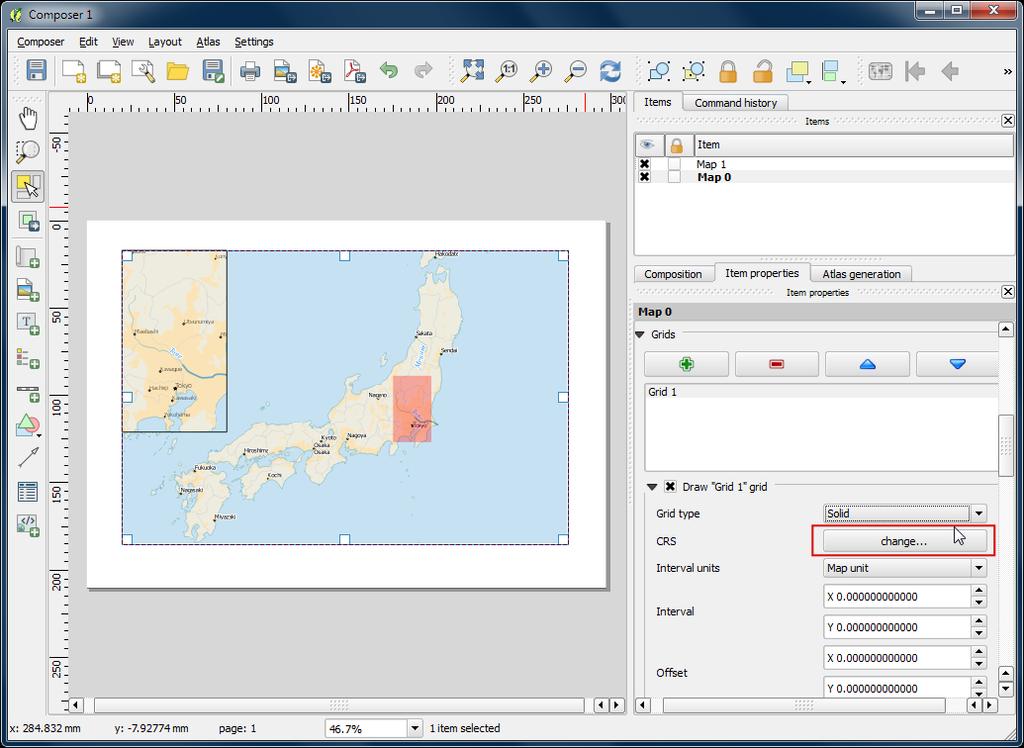Image resolution: width=1024 pixels, height=748 pixels.
Task: Click the Zoom out magnifier
Action: pyautogui.click(x=576, y=71)
